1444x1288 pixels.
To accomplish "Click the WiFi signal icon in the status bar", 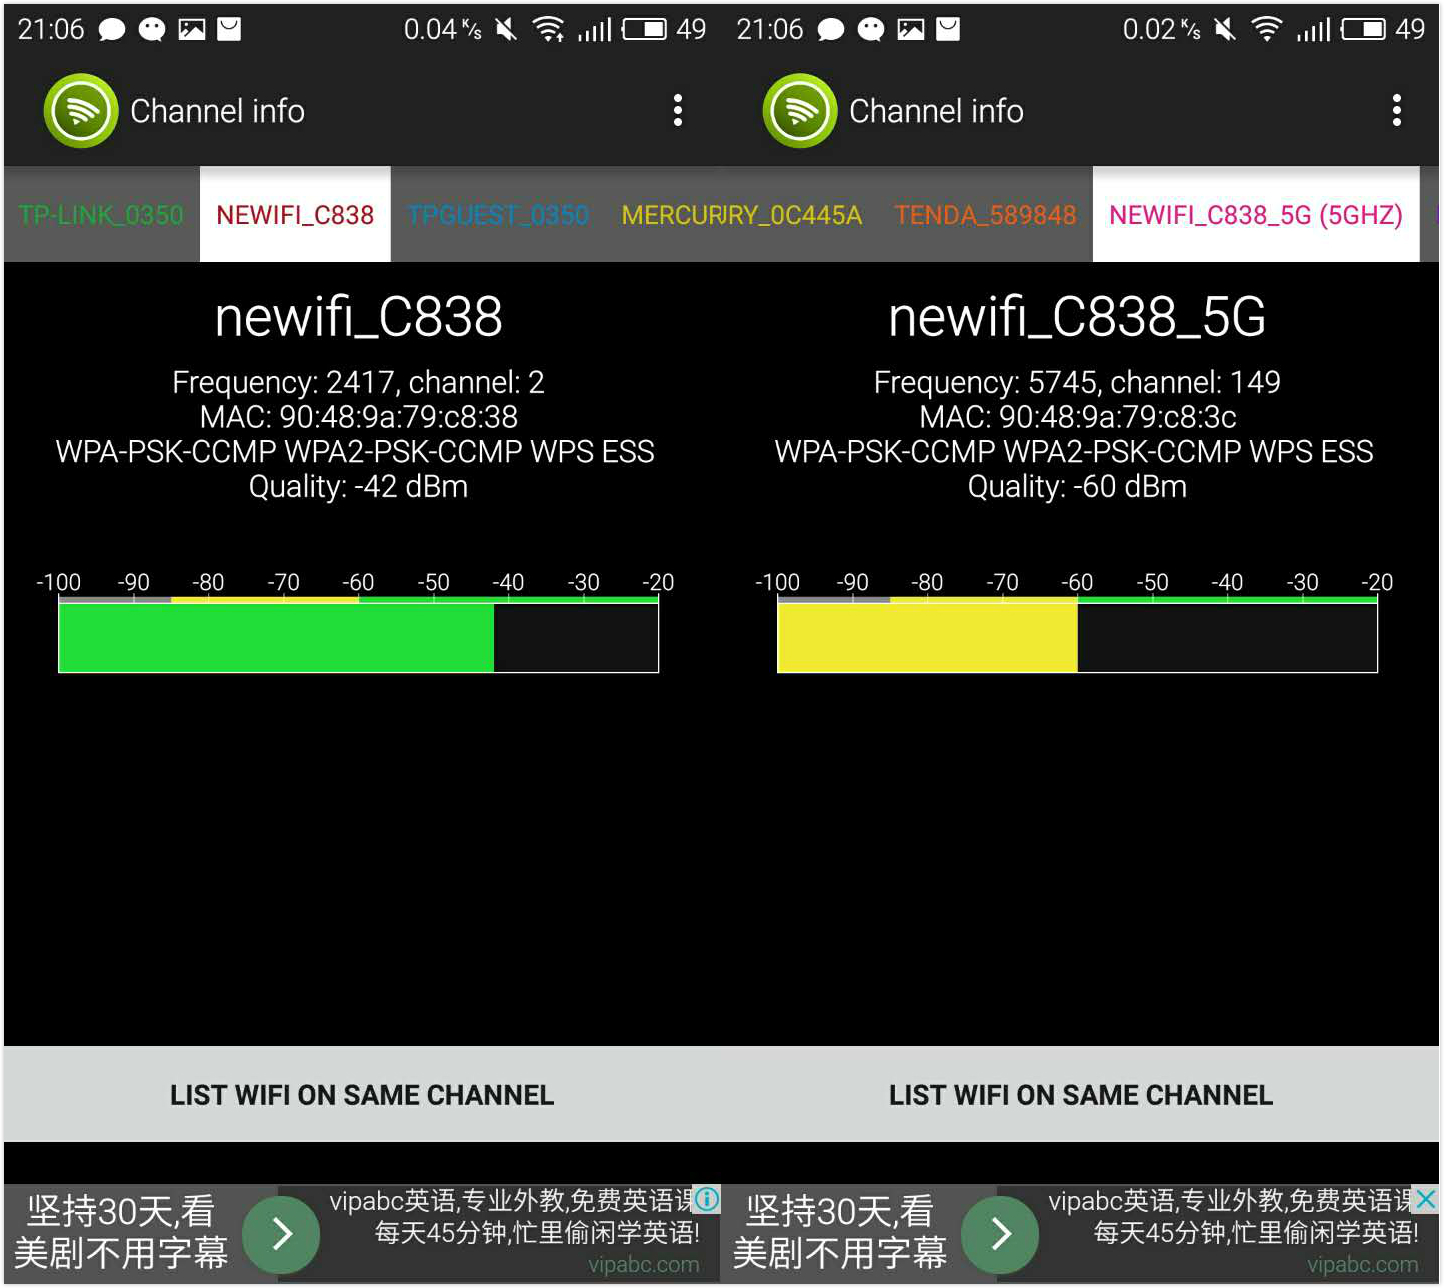I will coord(549,28).
